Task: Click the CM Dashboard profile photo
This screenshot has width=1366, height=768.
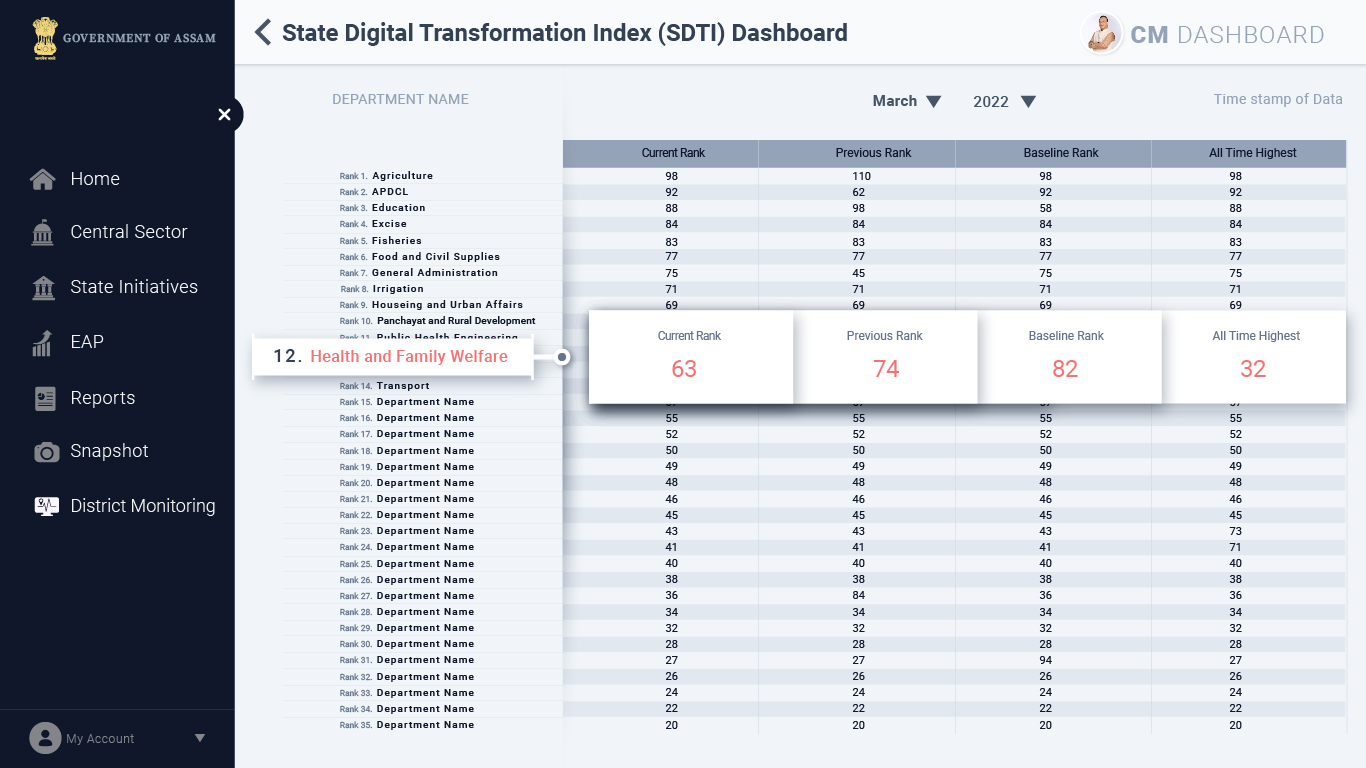Action: (1102, 34)
